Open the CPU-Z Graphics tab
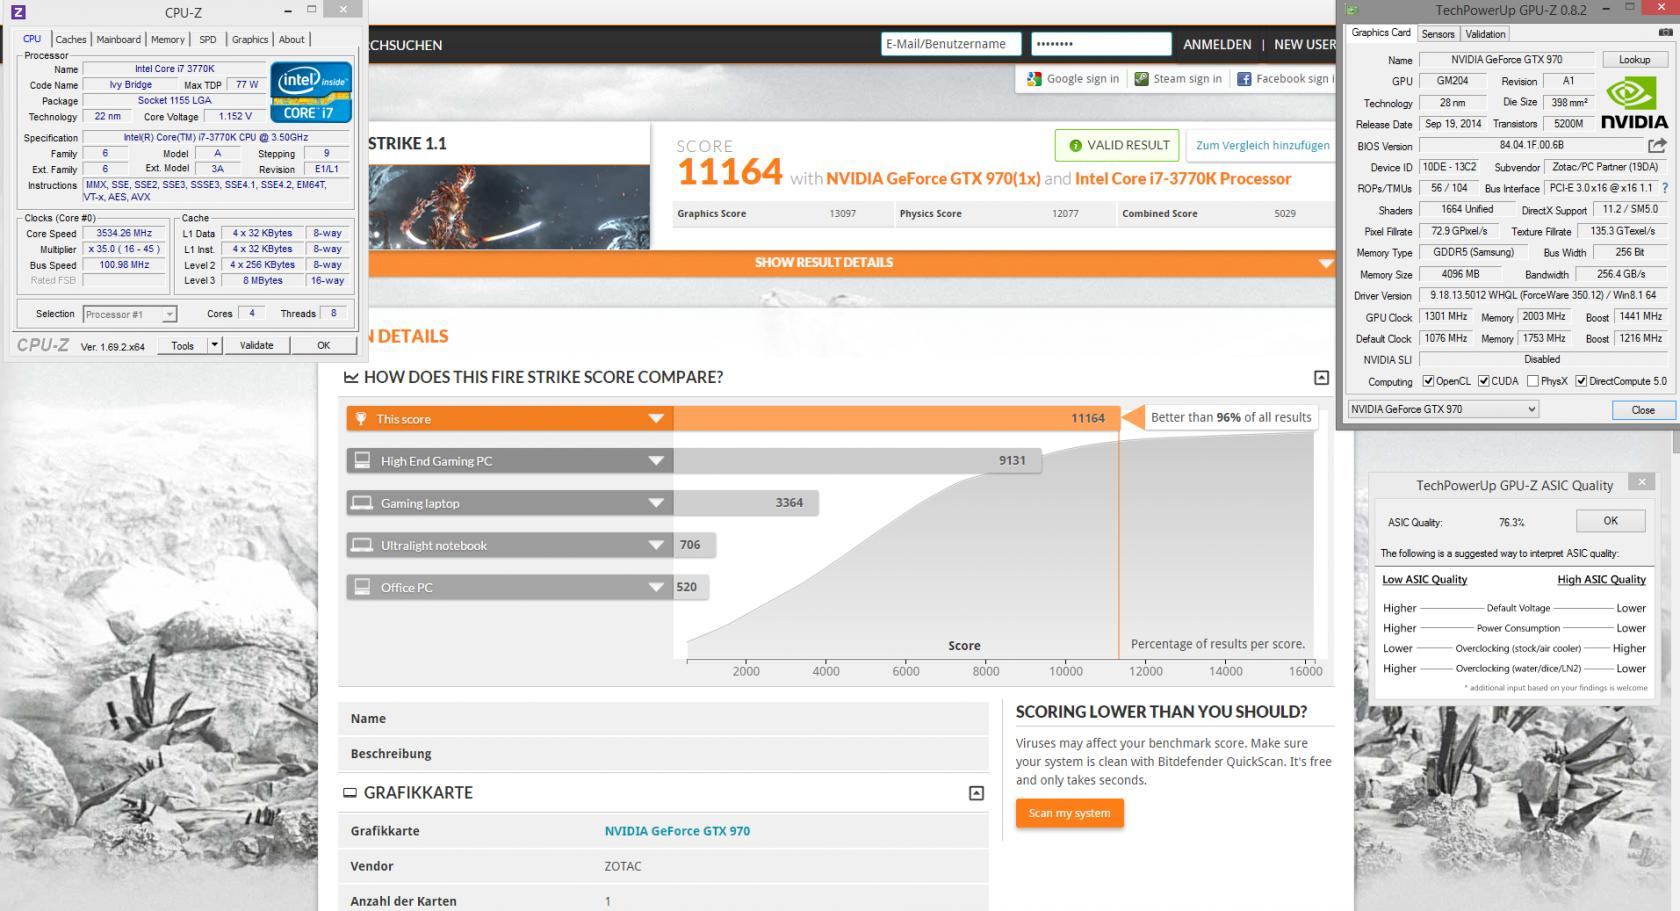The height and width of the screenshot is (911, 1680). (249, 39)
